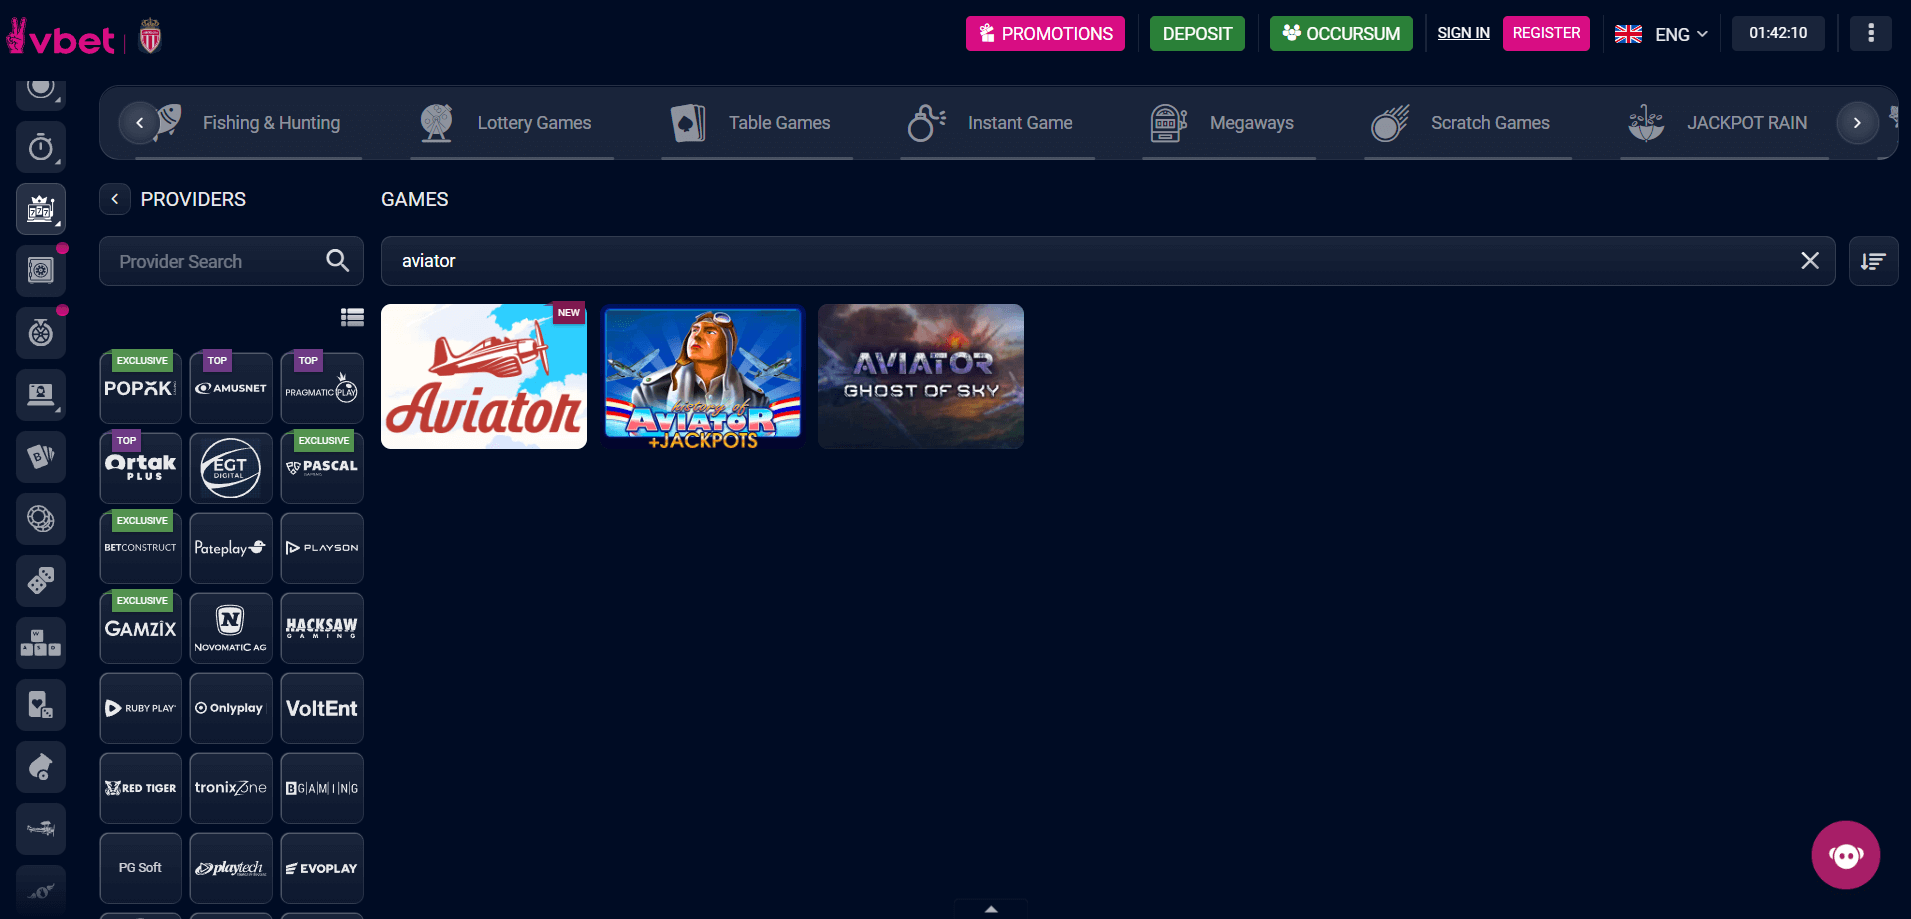The image size is (1911, 919).
Task: Switch providers to list view icon
Action: click(x=352, y=317)
